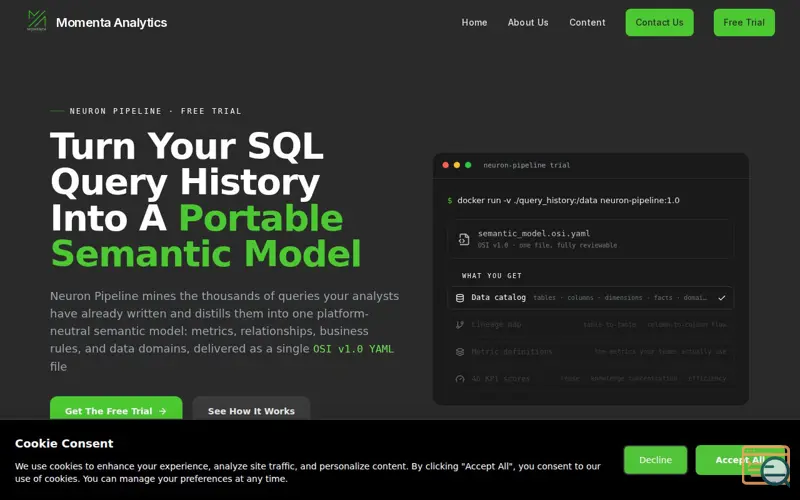
Task: Click the Data catalog database icon
Action: tap(460, 298)
